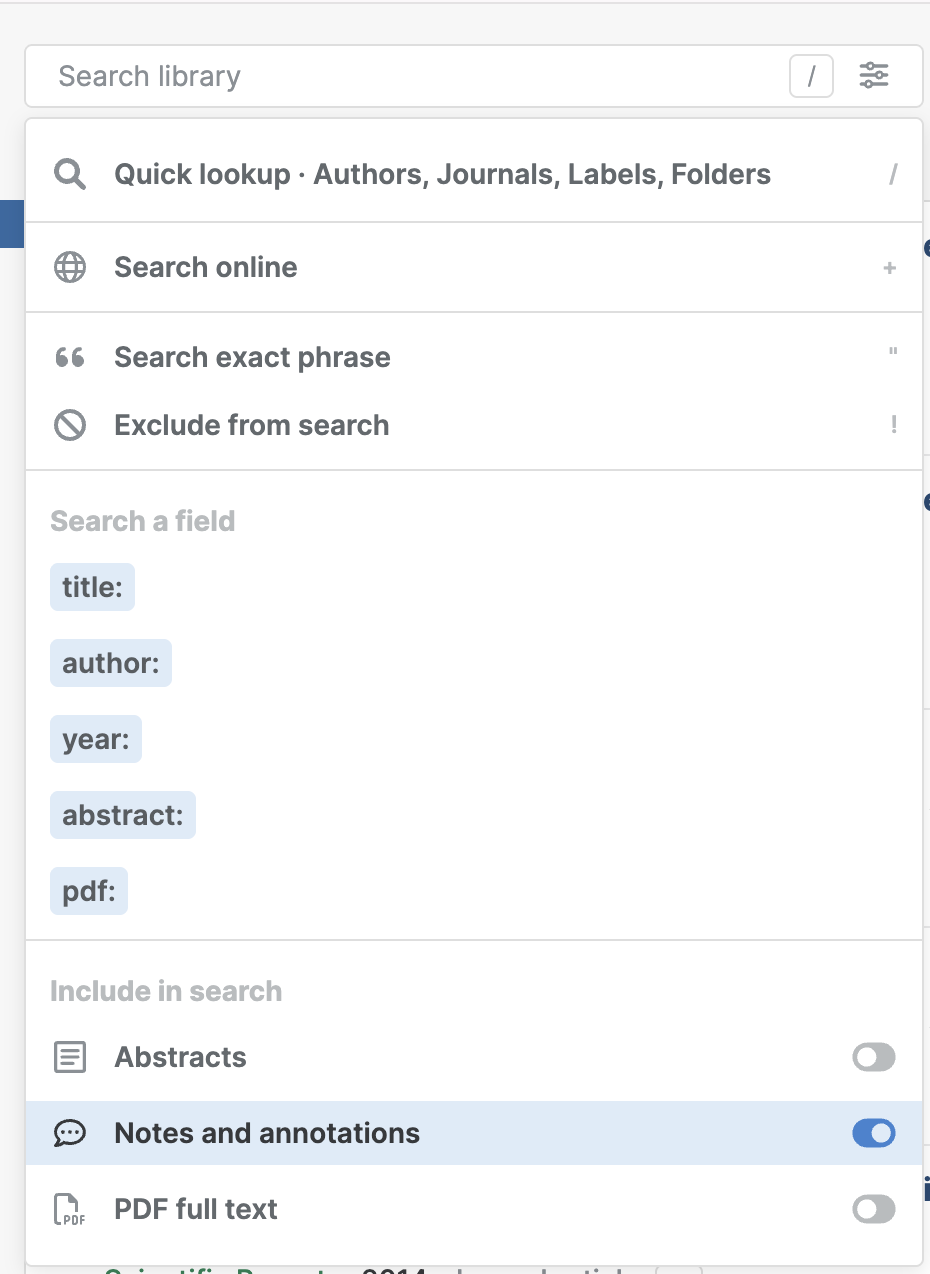The height and width of the screenshot is (1274, 930).
Task: Click the Notes and annotations bubble icon
Action: pos(70,1134)
